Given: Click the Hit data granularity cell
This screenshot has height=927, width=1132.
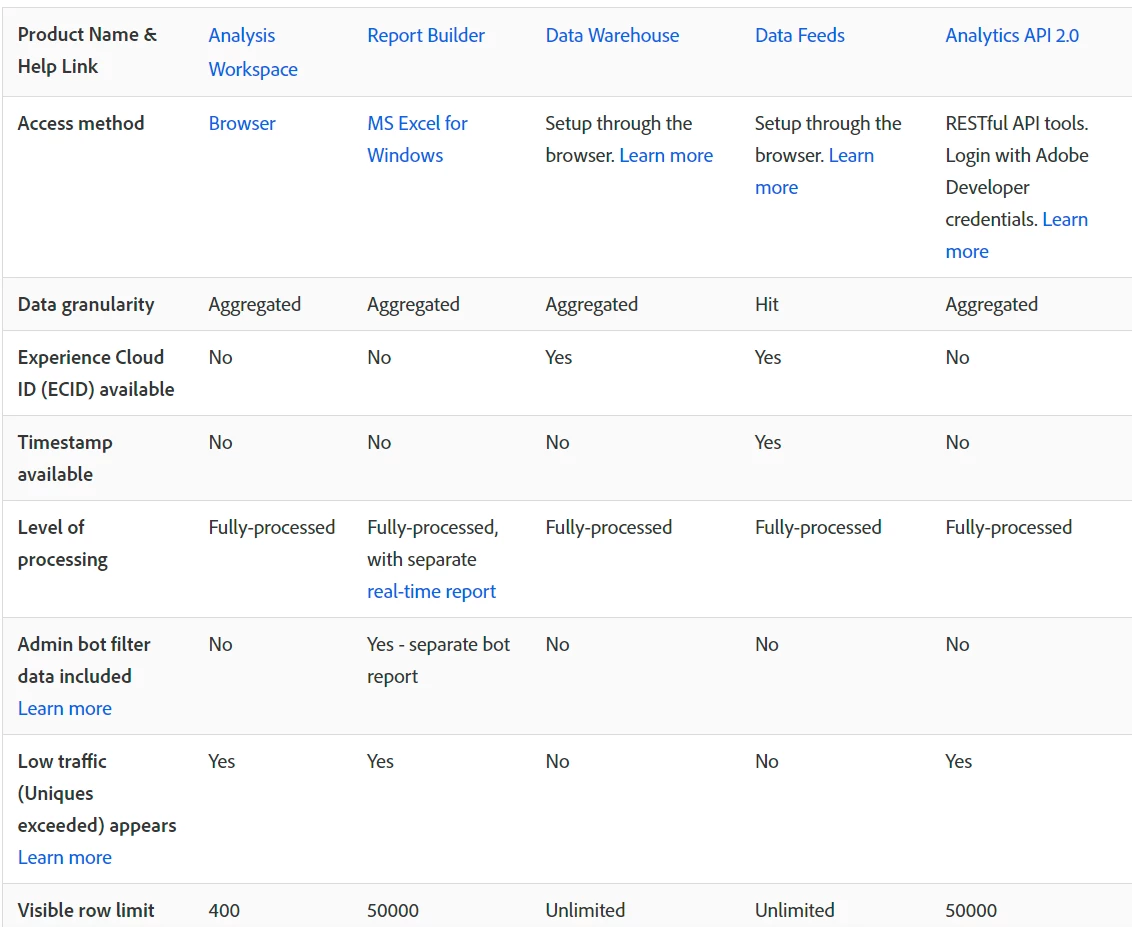Looking at the screenshot, I should 767,304.
